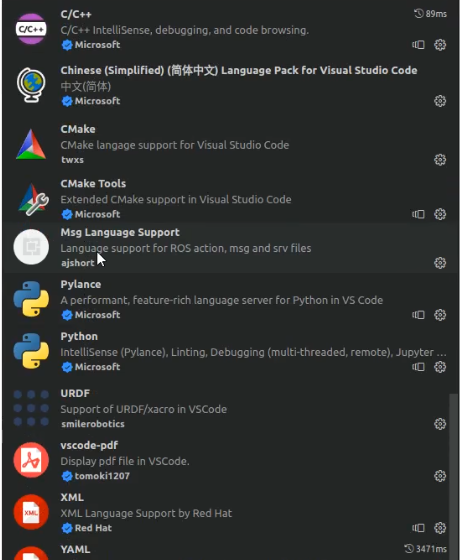Image resolution: width=460 pixels, height=560 pixels.
Task: Open manage gear for CMake Tools
Action: tap(440, 214)
